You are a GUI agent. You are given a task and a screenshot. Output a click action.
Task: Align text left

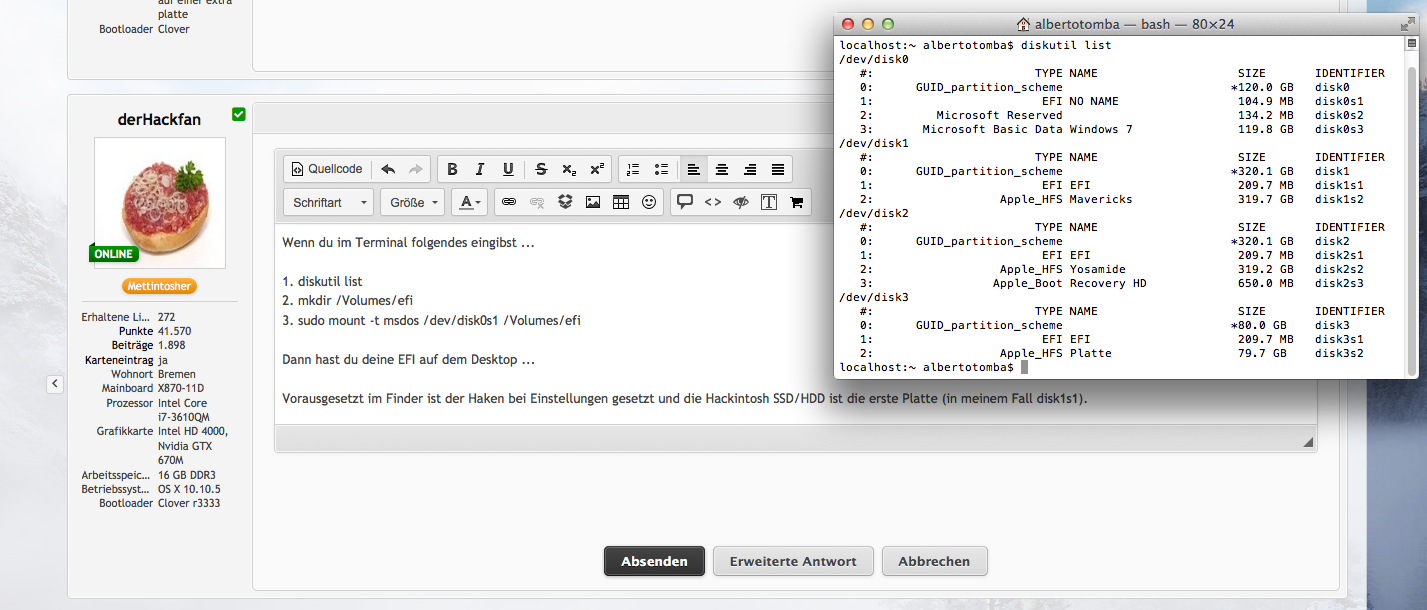tap(694, 169)
